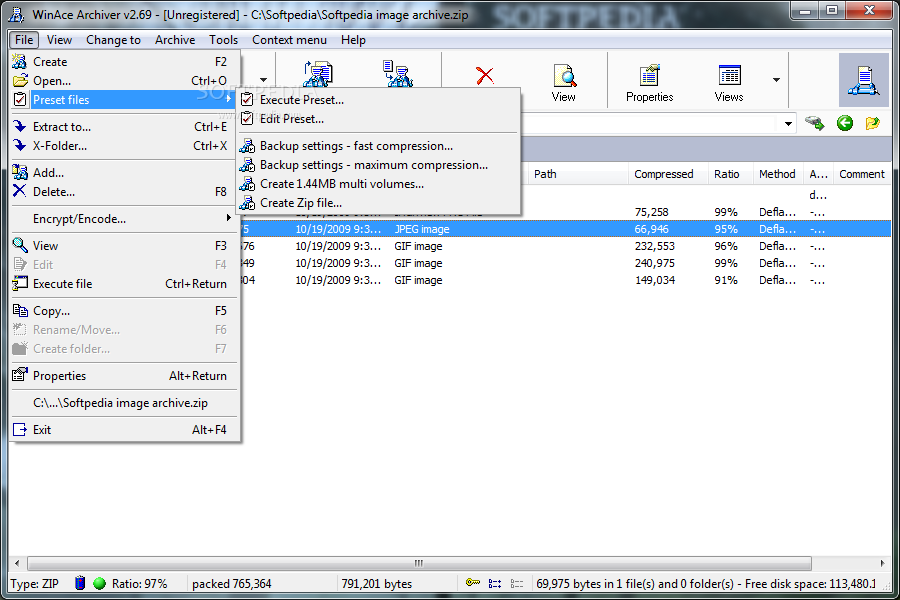Viewport: 900px width, 600px height.
Task: Click the first list view icon in status bar
Action: pyautogui.click(x=494, y=583)
